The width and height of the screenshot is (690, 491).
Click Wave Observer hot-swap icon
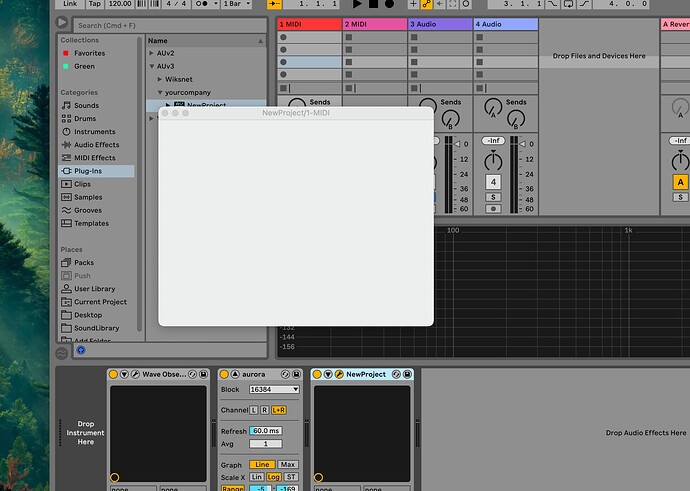(x=192, y=374)
